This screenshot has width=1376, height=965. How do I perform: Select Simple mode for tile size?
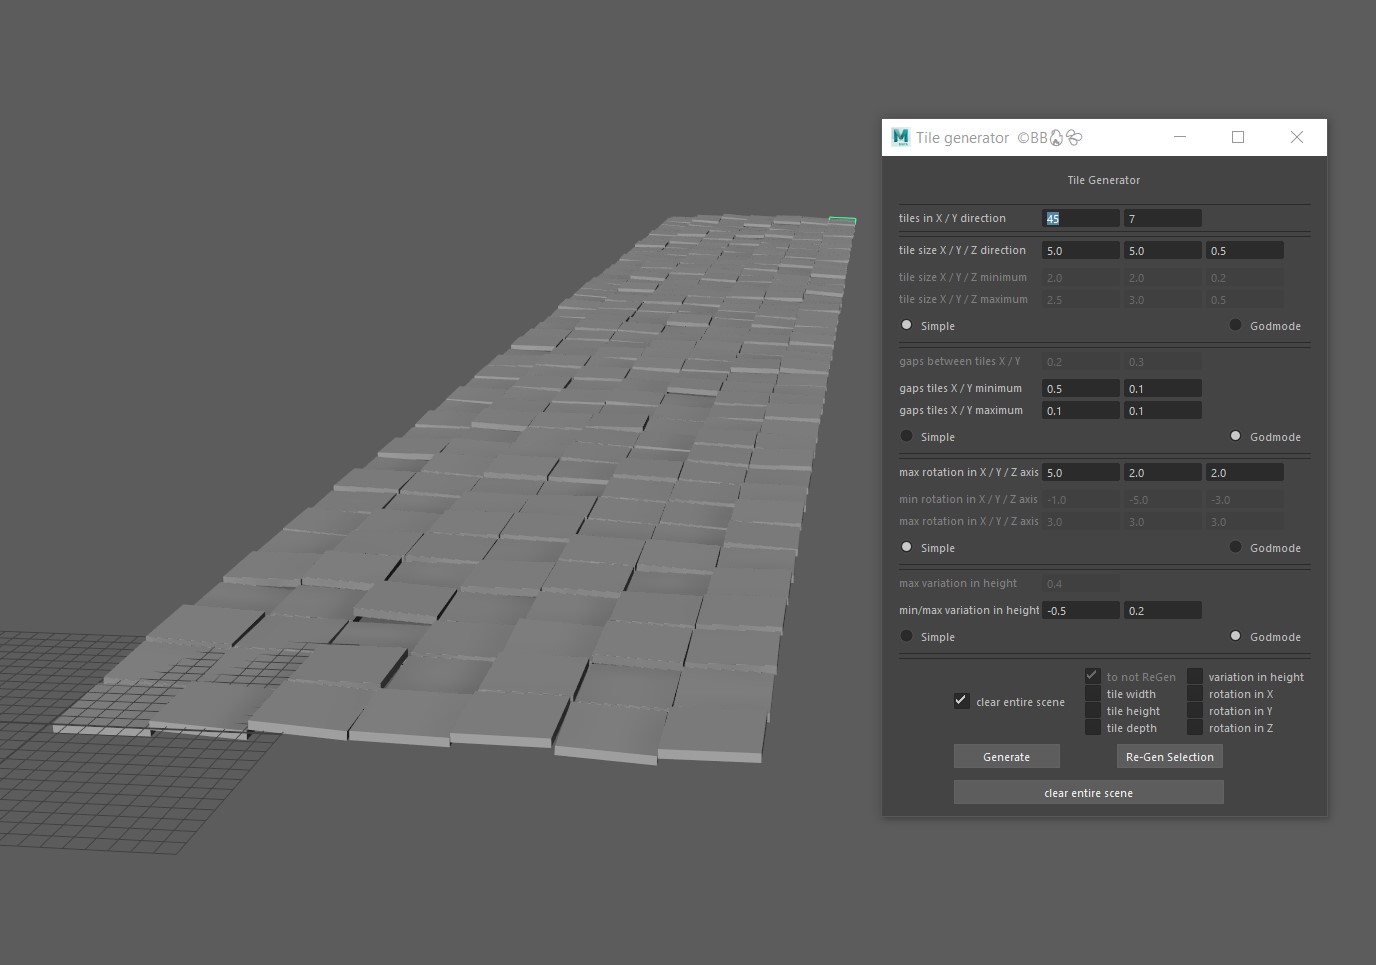coord(907,325)
